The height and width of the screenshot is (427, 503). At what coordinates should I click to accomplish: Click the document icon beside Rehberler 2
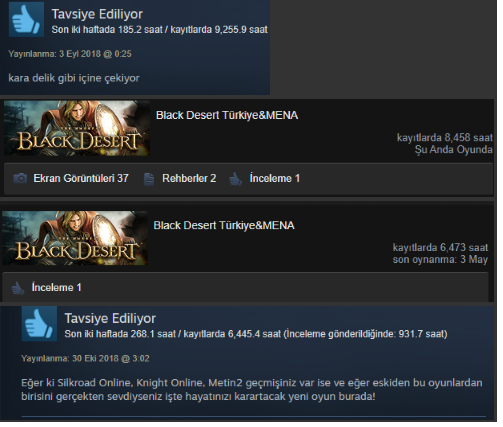click(x=149, y=179)
